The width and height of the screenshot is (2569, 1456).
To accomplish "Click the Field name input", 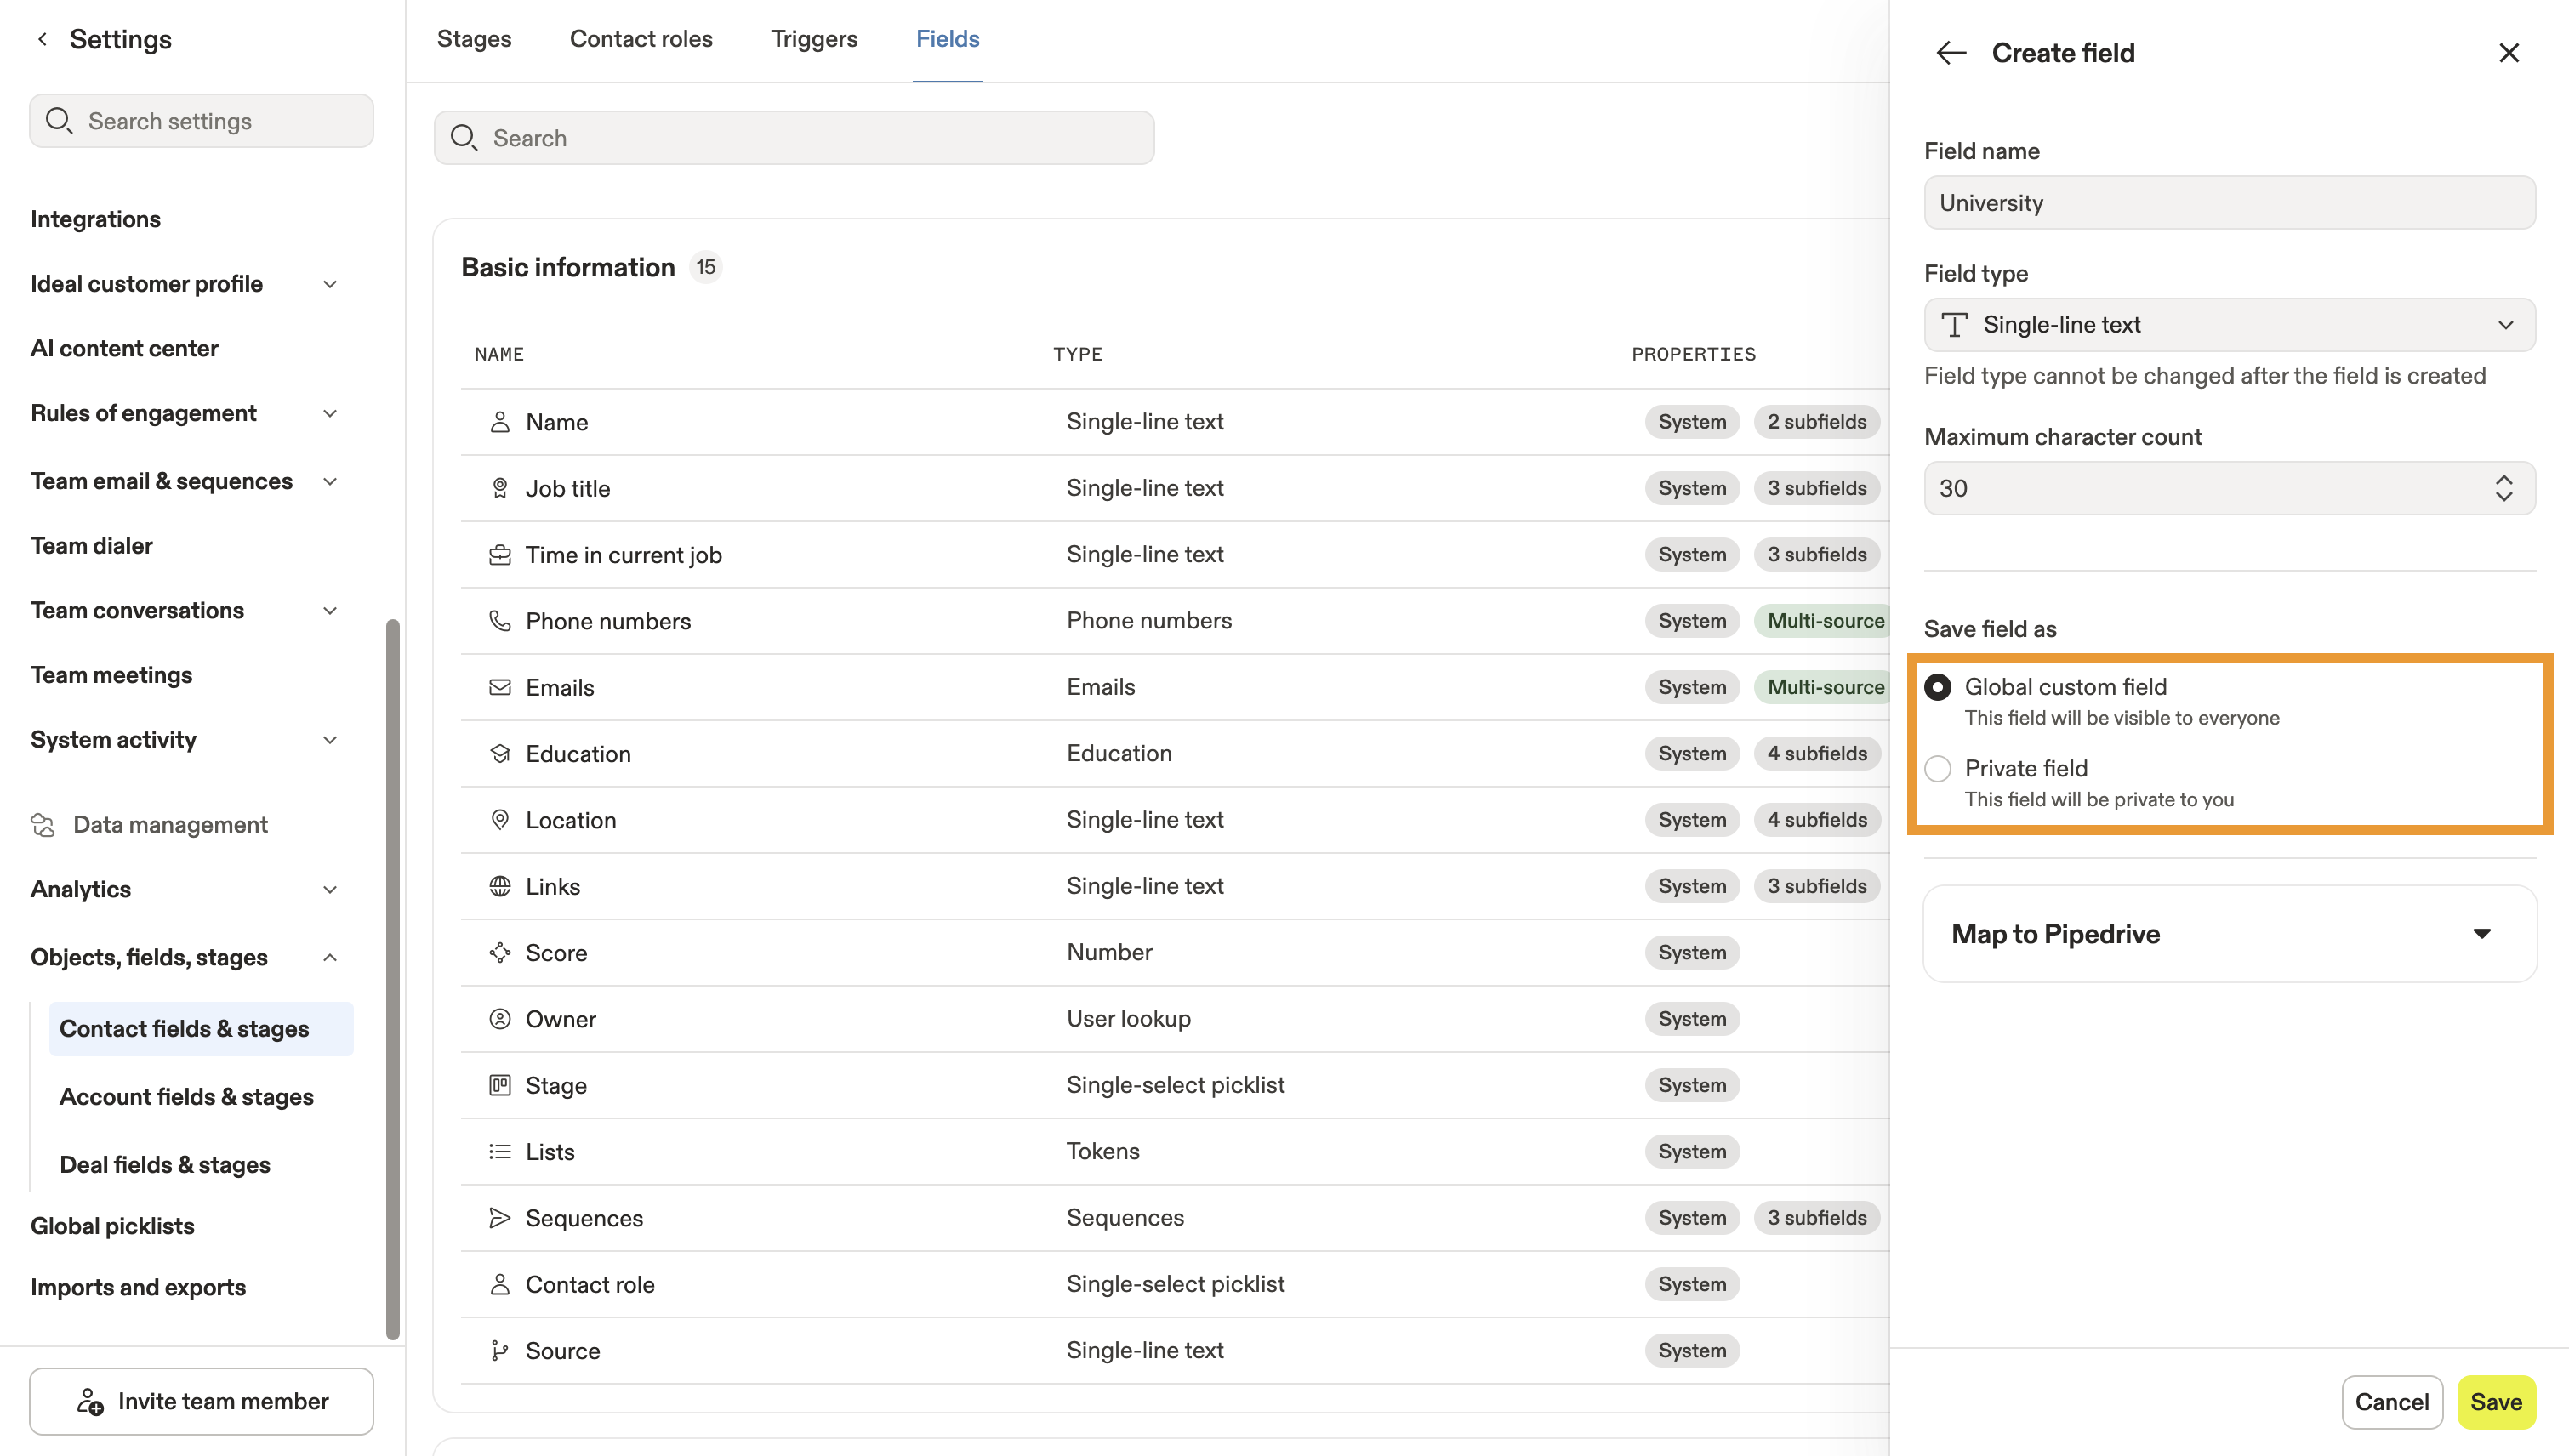I will coord(2229,203).
